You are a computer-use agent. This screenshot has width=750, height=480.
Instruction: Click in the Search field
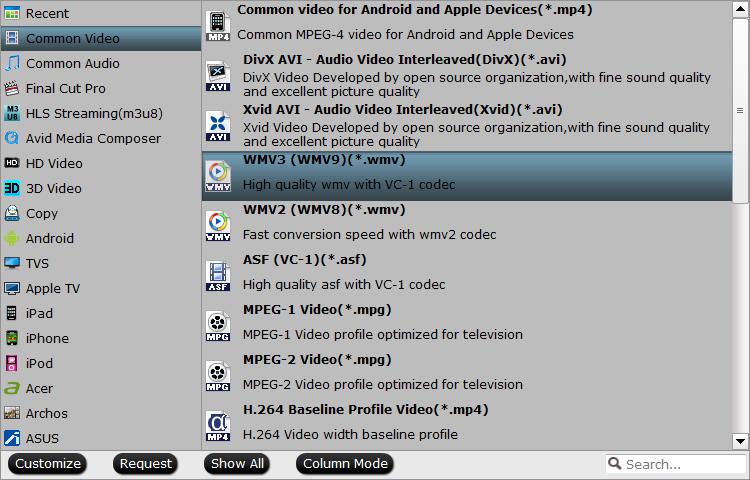tap(676, 464)
